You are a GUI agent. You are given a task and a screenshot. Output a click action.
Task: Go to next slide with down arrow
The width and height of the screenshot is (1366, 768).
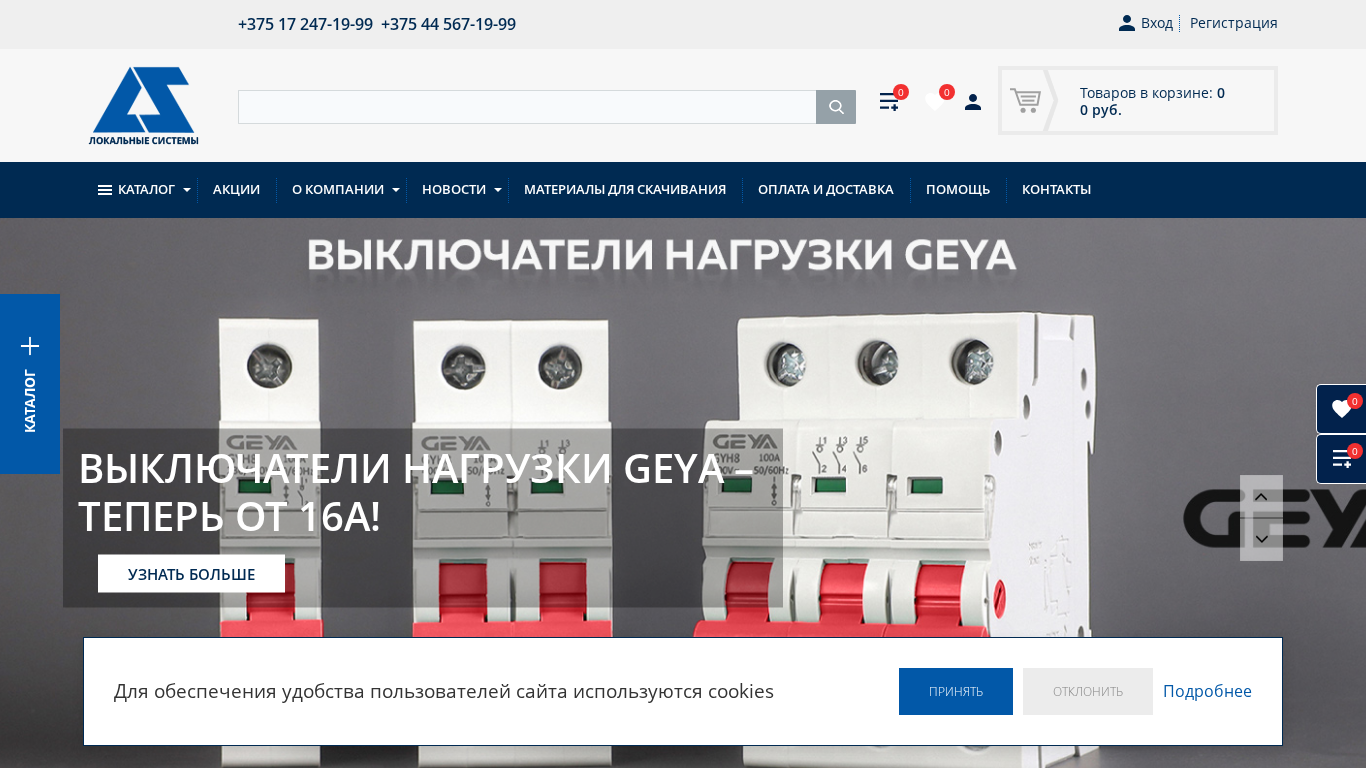pos(1261,539)
